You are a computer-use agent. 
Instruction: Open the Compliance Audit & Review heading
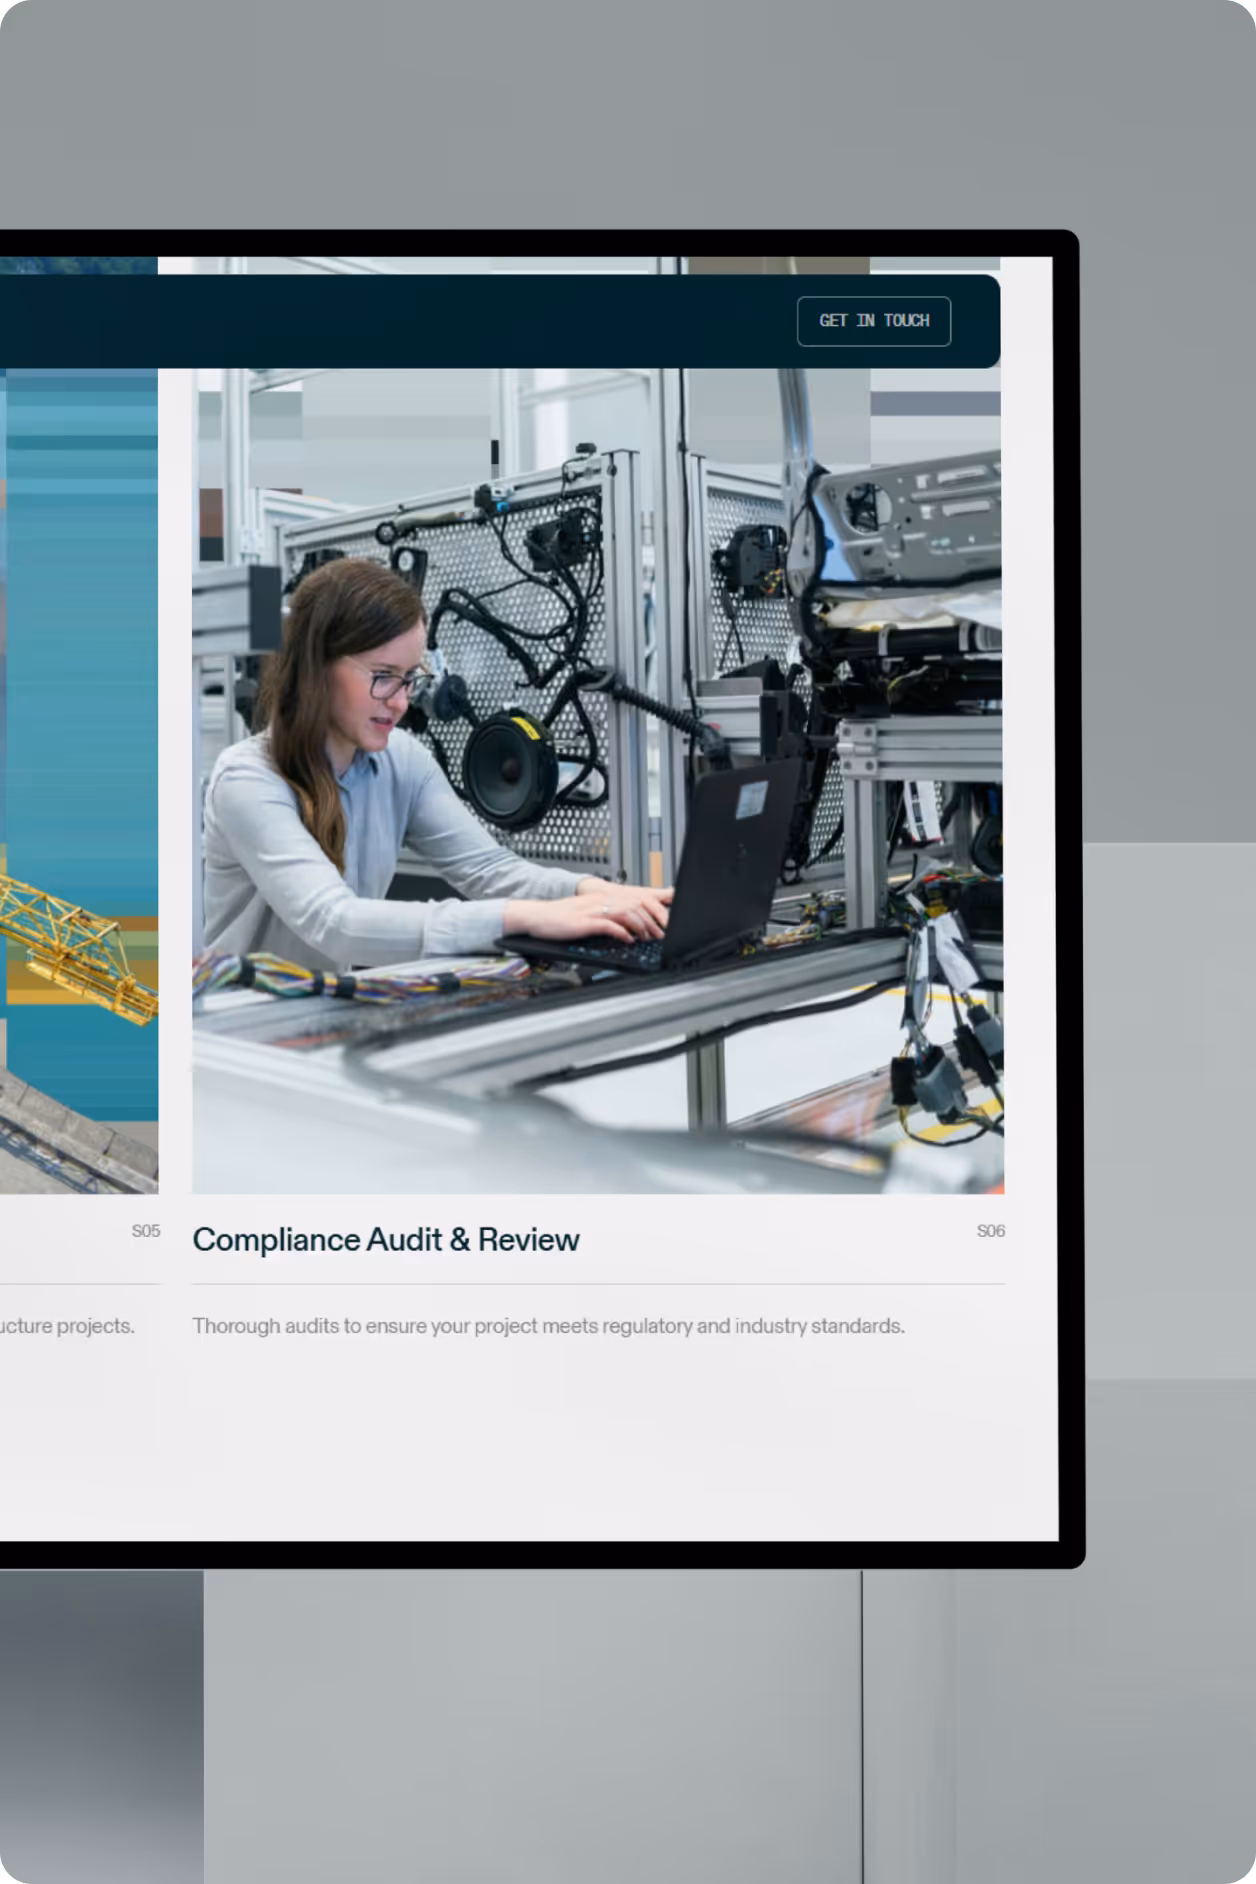click(x=386, y=1240)
